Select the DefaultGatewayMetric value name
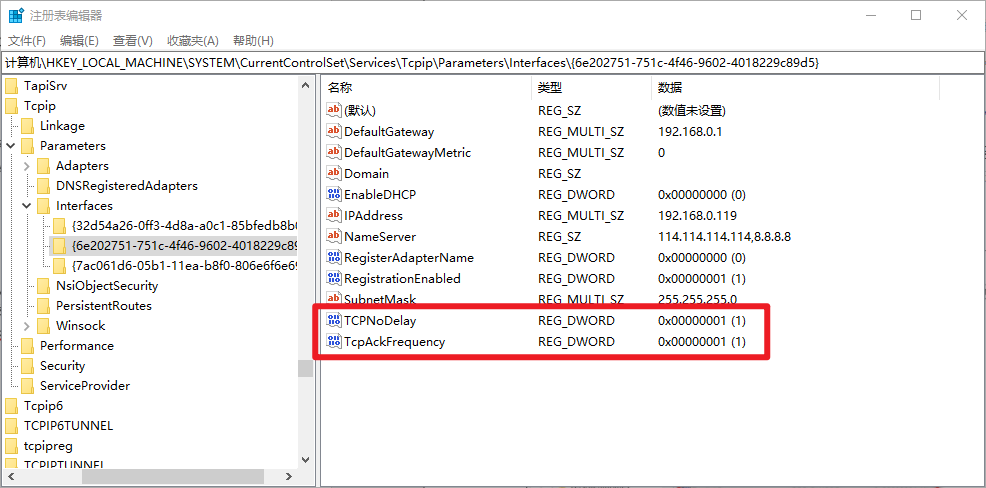986x488 pixels. (x=407, y=153)
